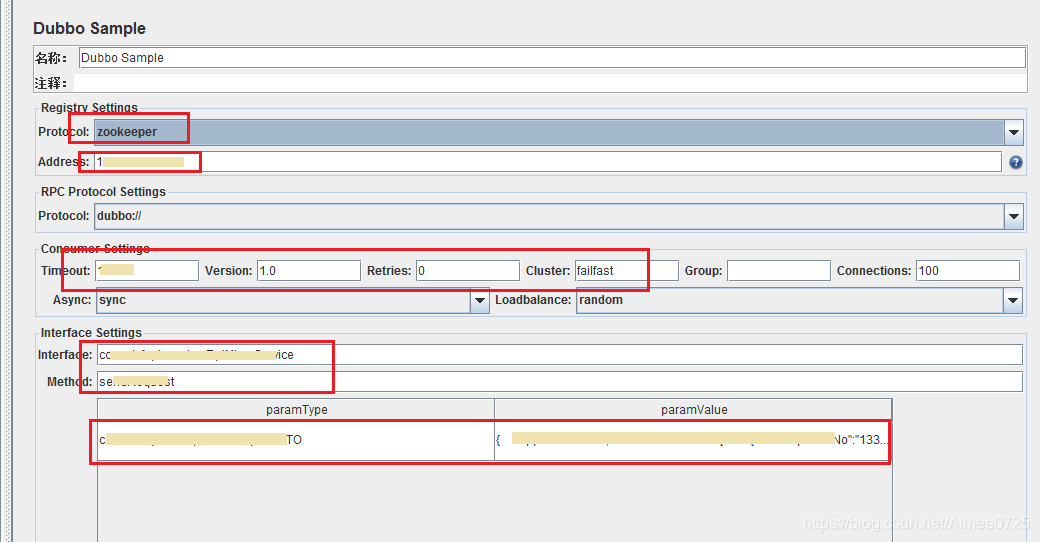Click the Timeout input field
Viewport: 1040px width, 542px height.
(147, 271)
